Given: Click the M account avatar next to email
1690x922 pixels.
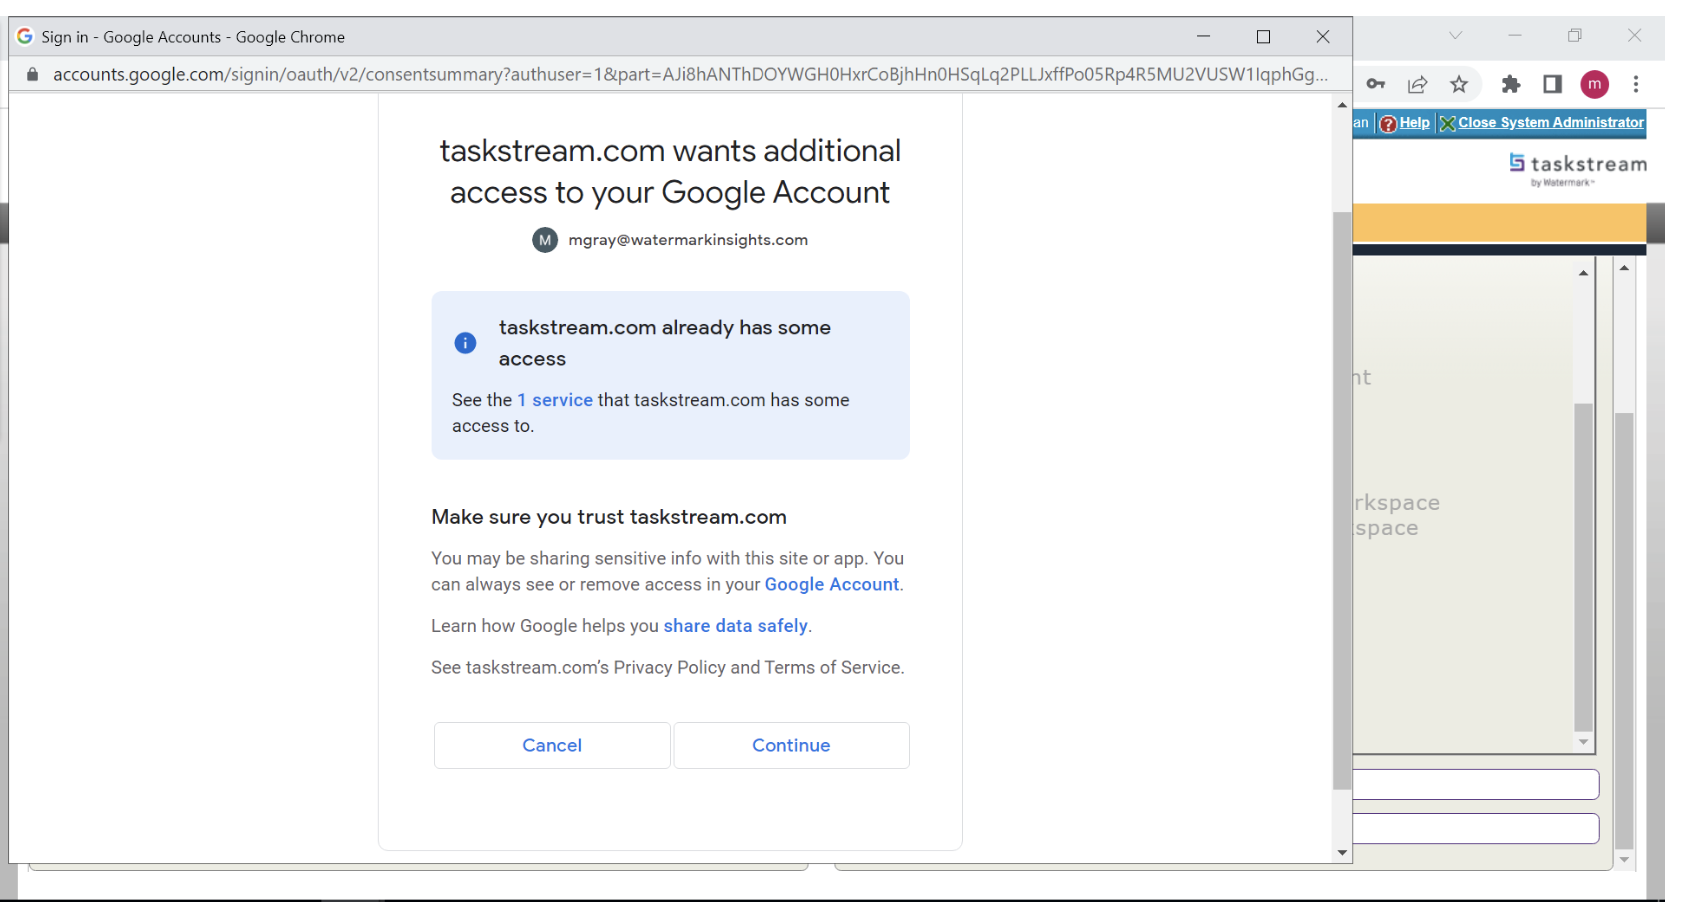Looking at the screenshot, I should (545, 240).
